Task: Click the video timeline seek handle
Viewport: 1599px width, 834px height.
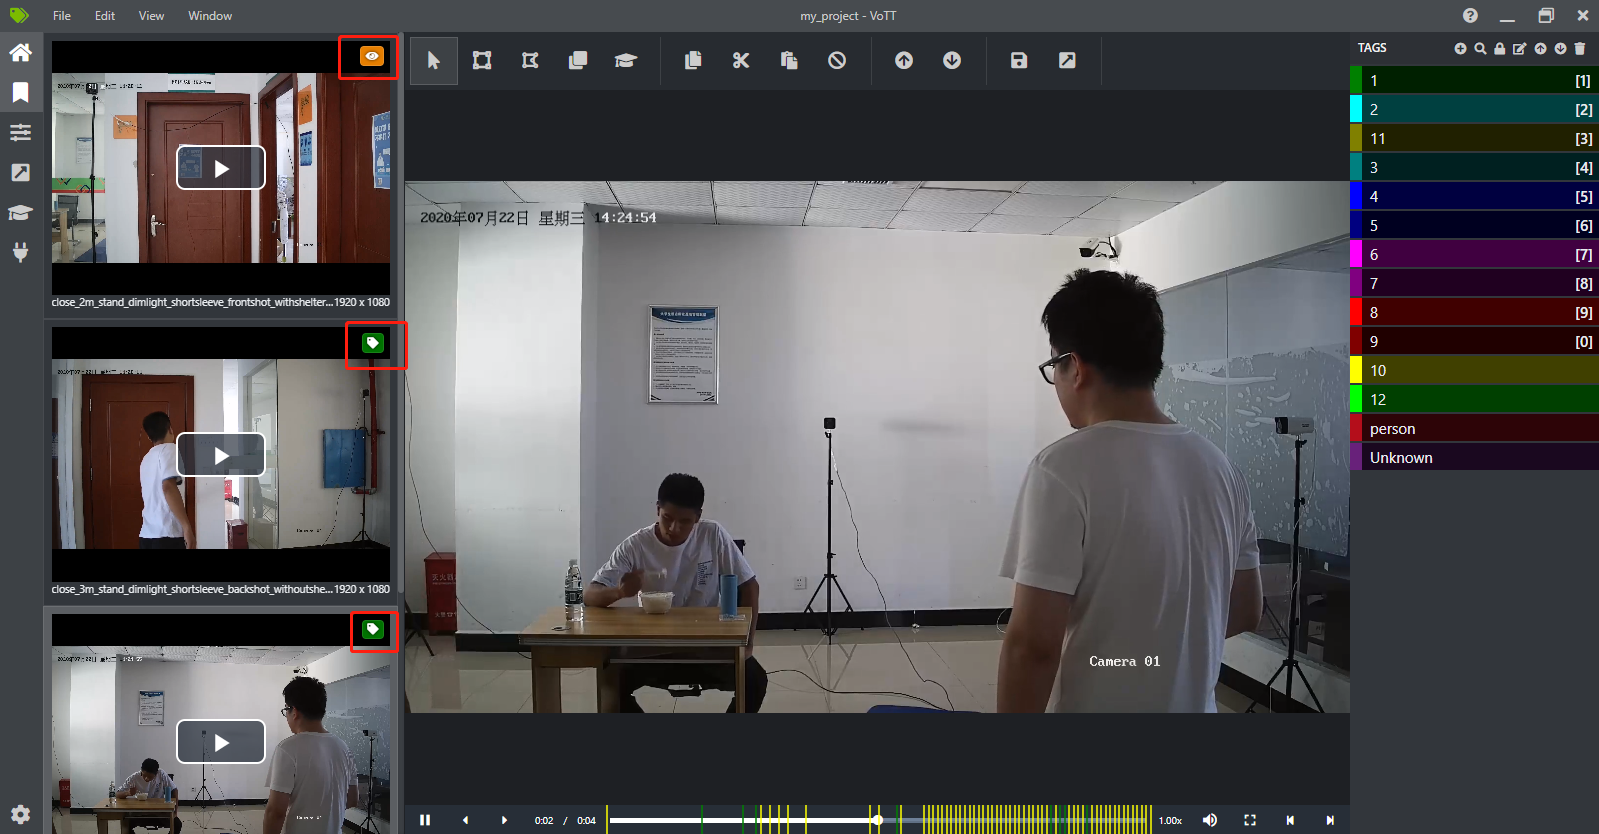Action: (877, 820)
